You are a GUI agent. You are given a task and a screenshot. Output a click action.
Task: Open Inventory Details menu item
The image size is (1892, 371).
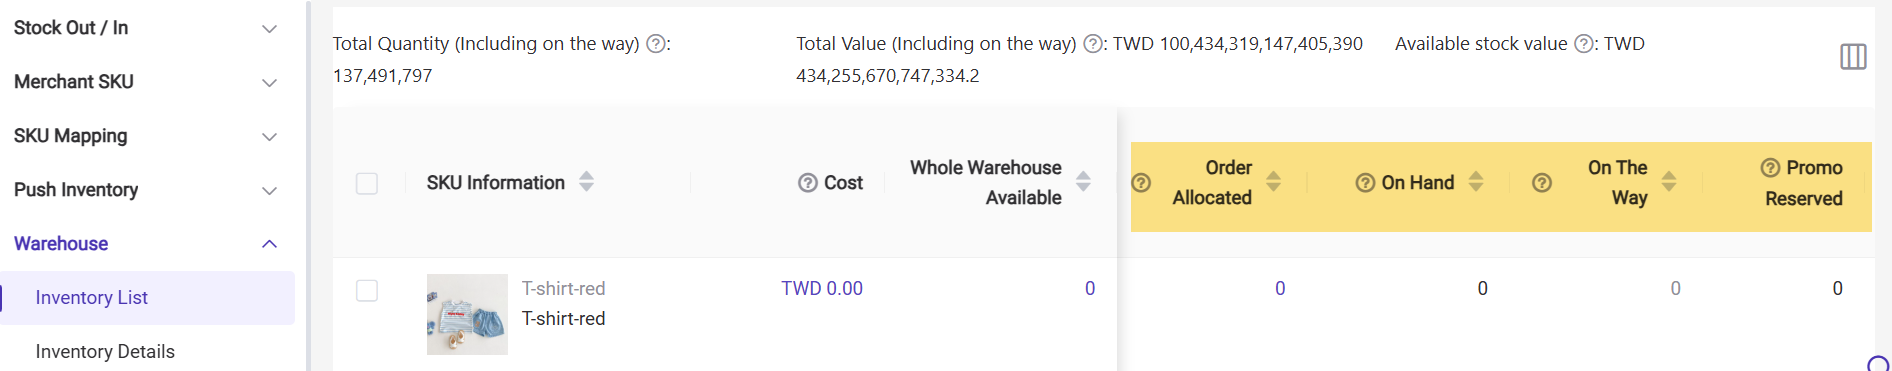click(105, 352)
